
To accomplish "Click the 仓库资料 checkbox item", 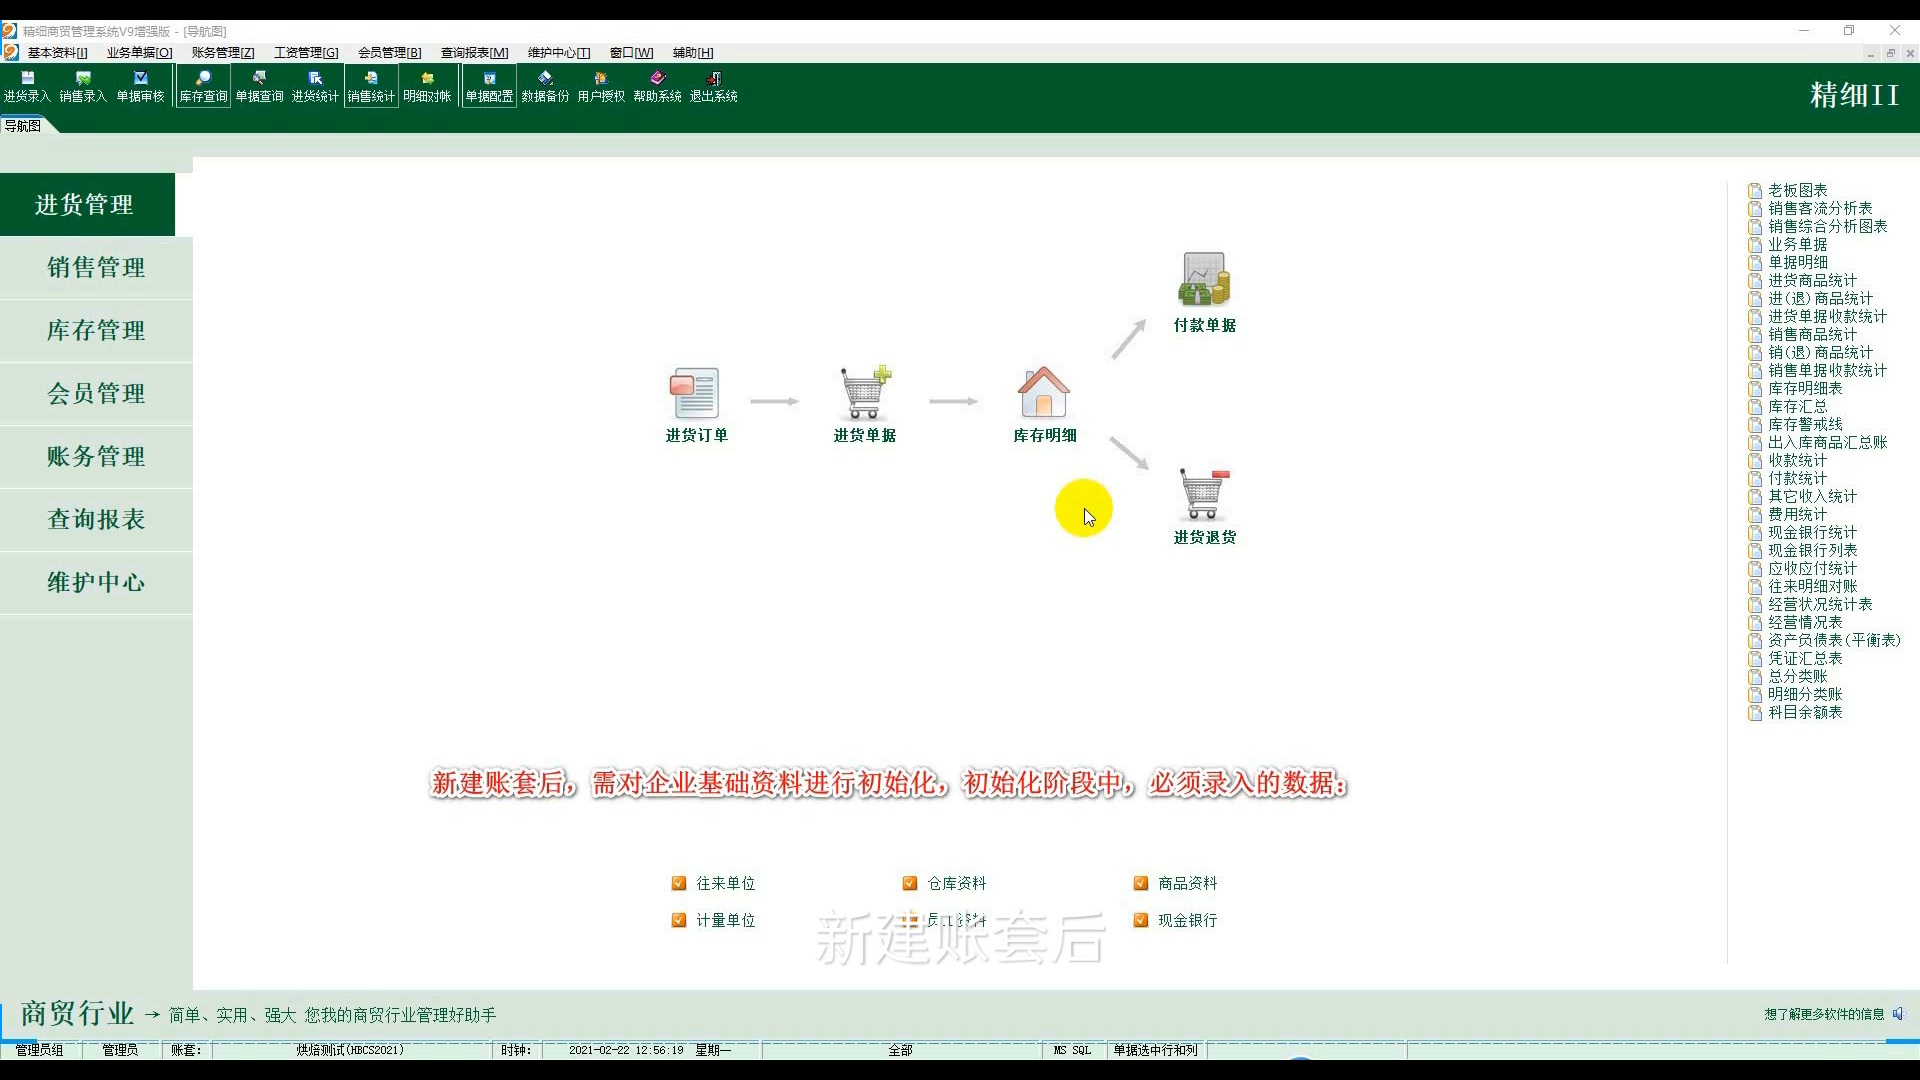I will click(945, 883).
